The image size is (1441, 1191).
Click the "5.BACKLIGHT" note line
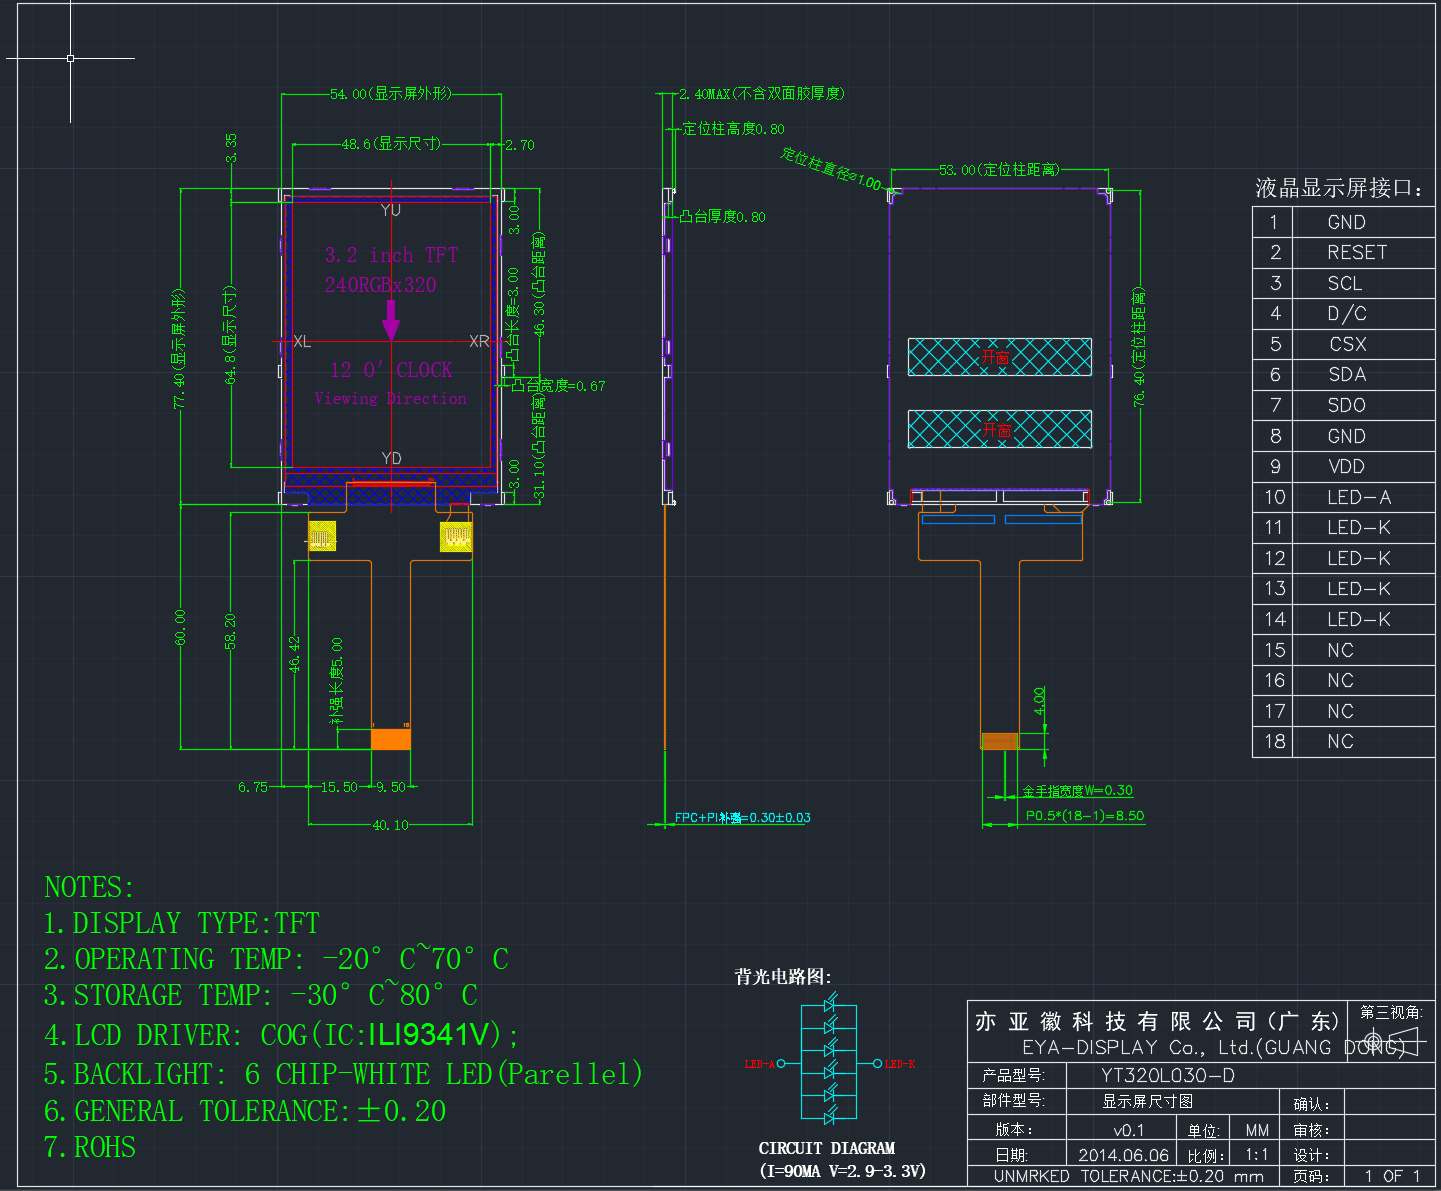coord(343,1074)
